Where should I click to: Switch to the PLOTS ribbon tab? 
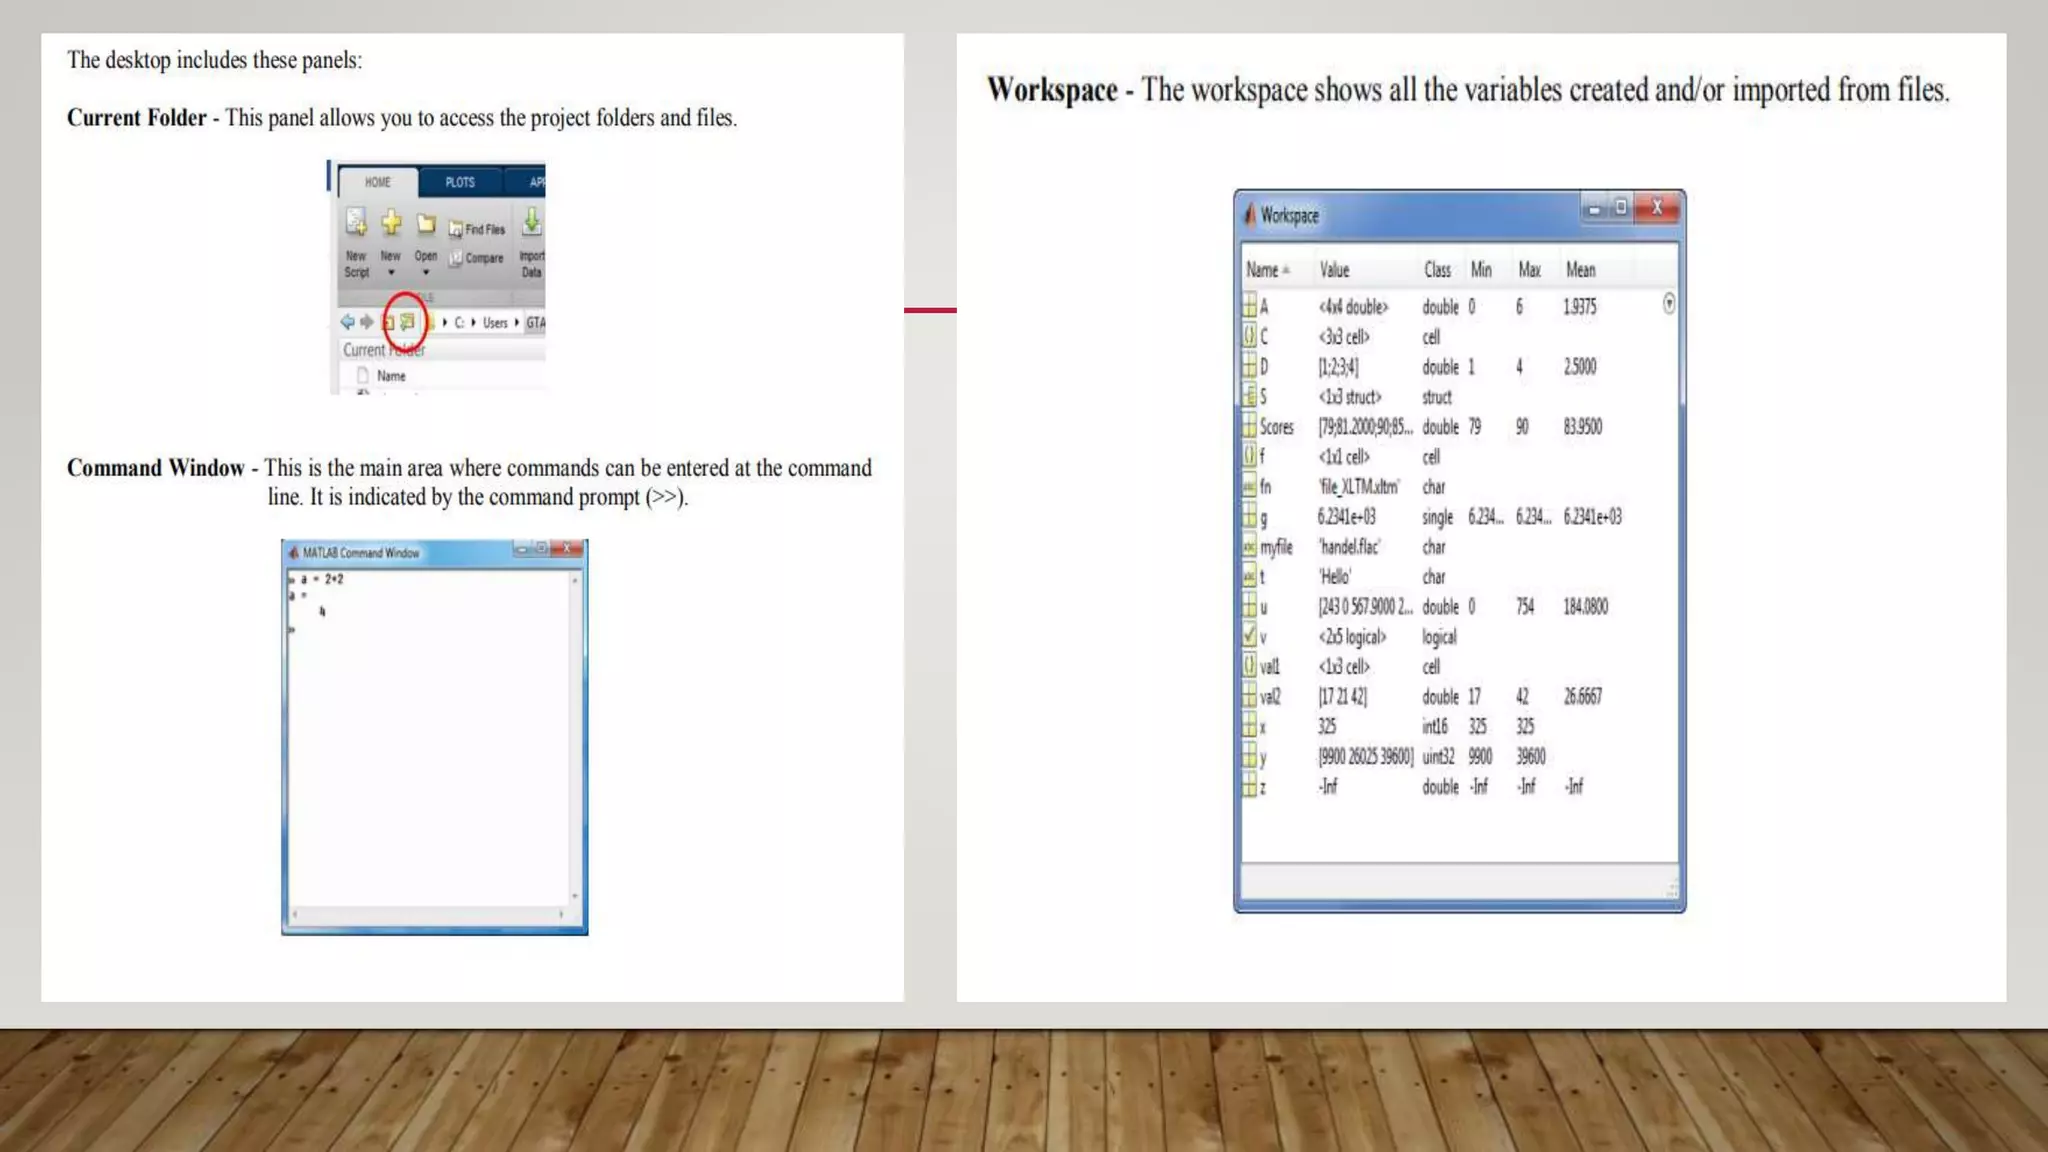(460, 182)
